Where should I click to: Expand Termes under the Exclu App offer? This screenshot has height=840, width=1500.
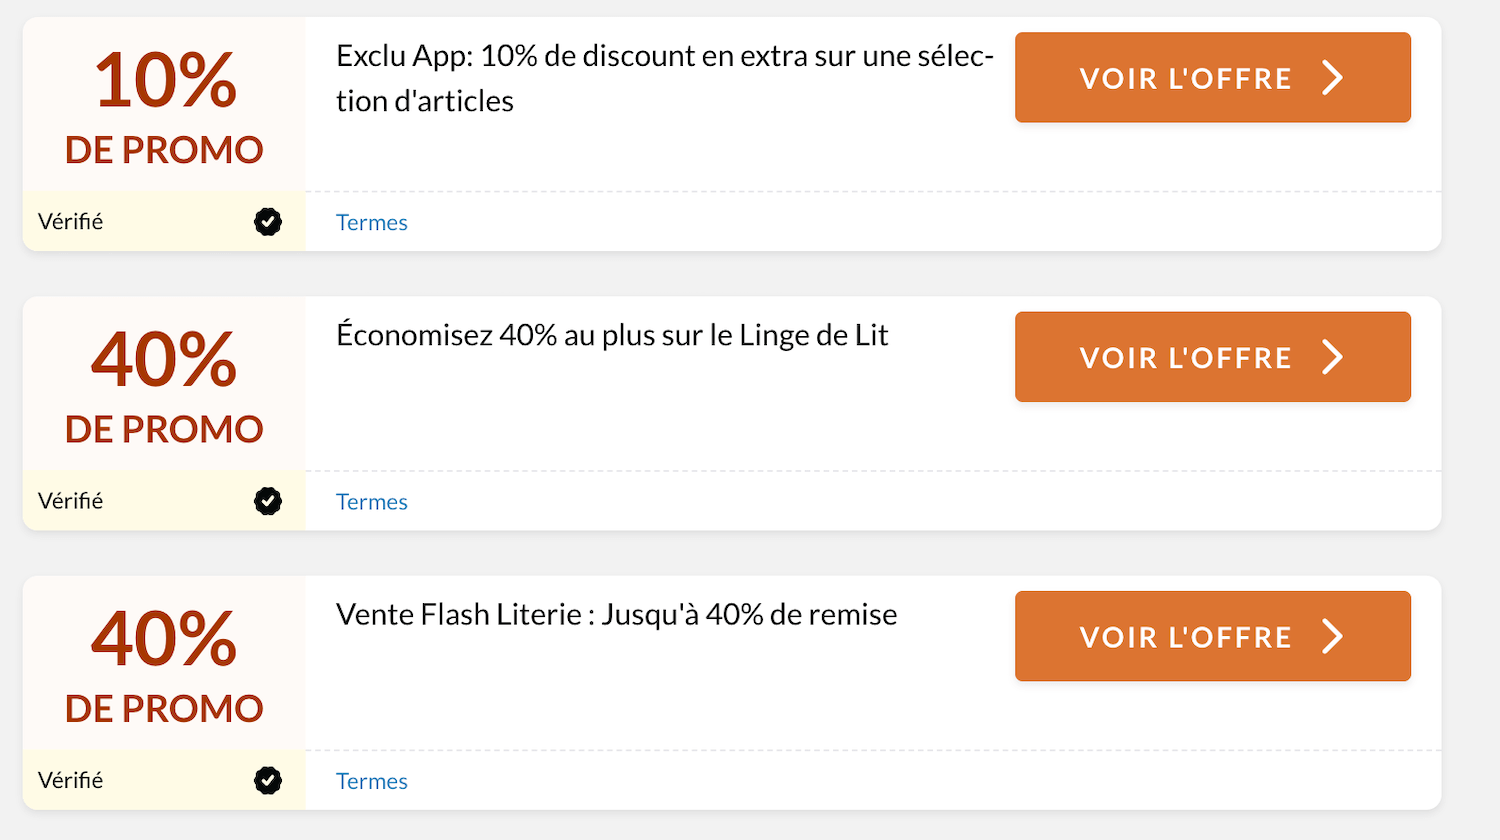(x=371, y=223)
